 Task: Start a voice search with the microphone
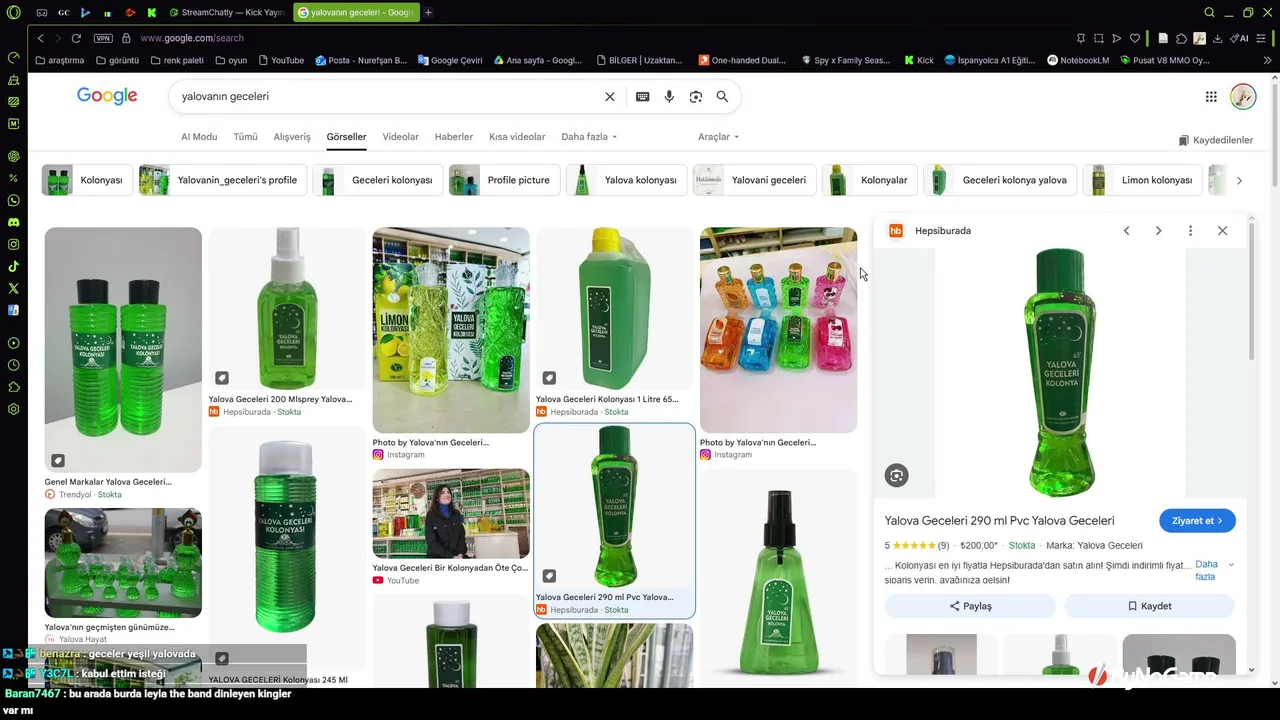669,97
